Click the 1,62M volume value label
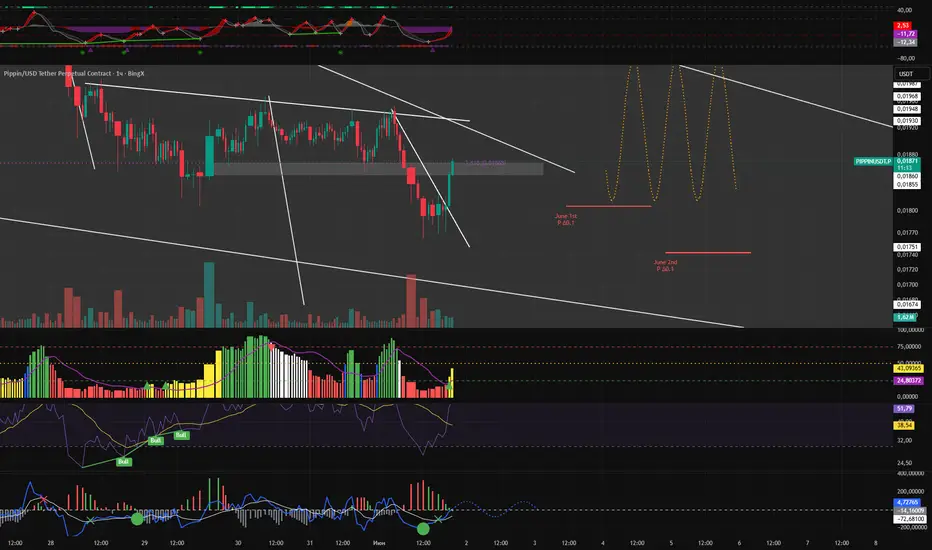 tap(905, 318)
